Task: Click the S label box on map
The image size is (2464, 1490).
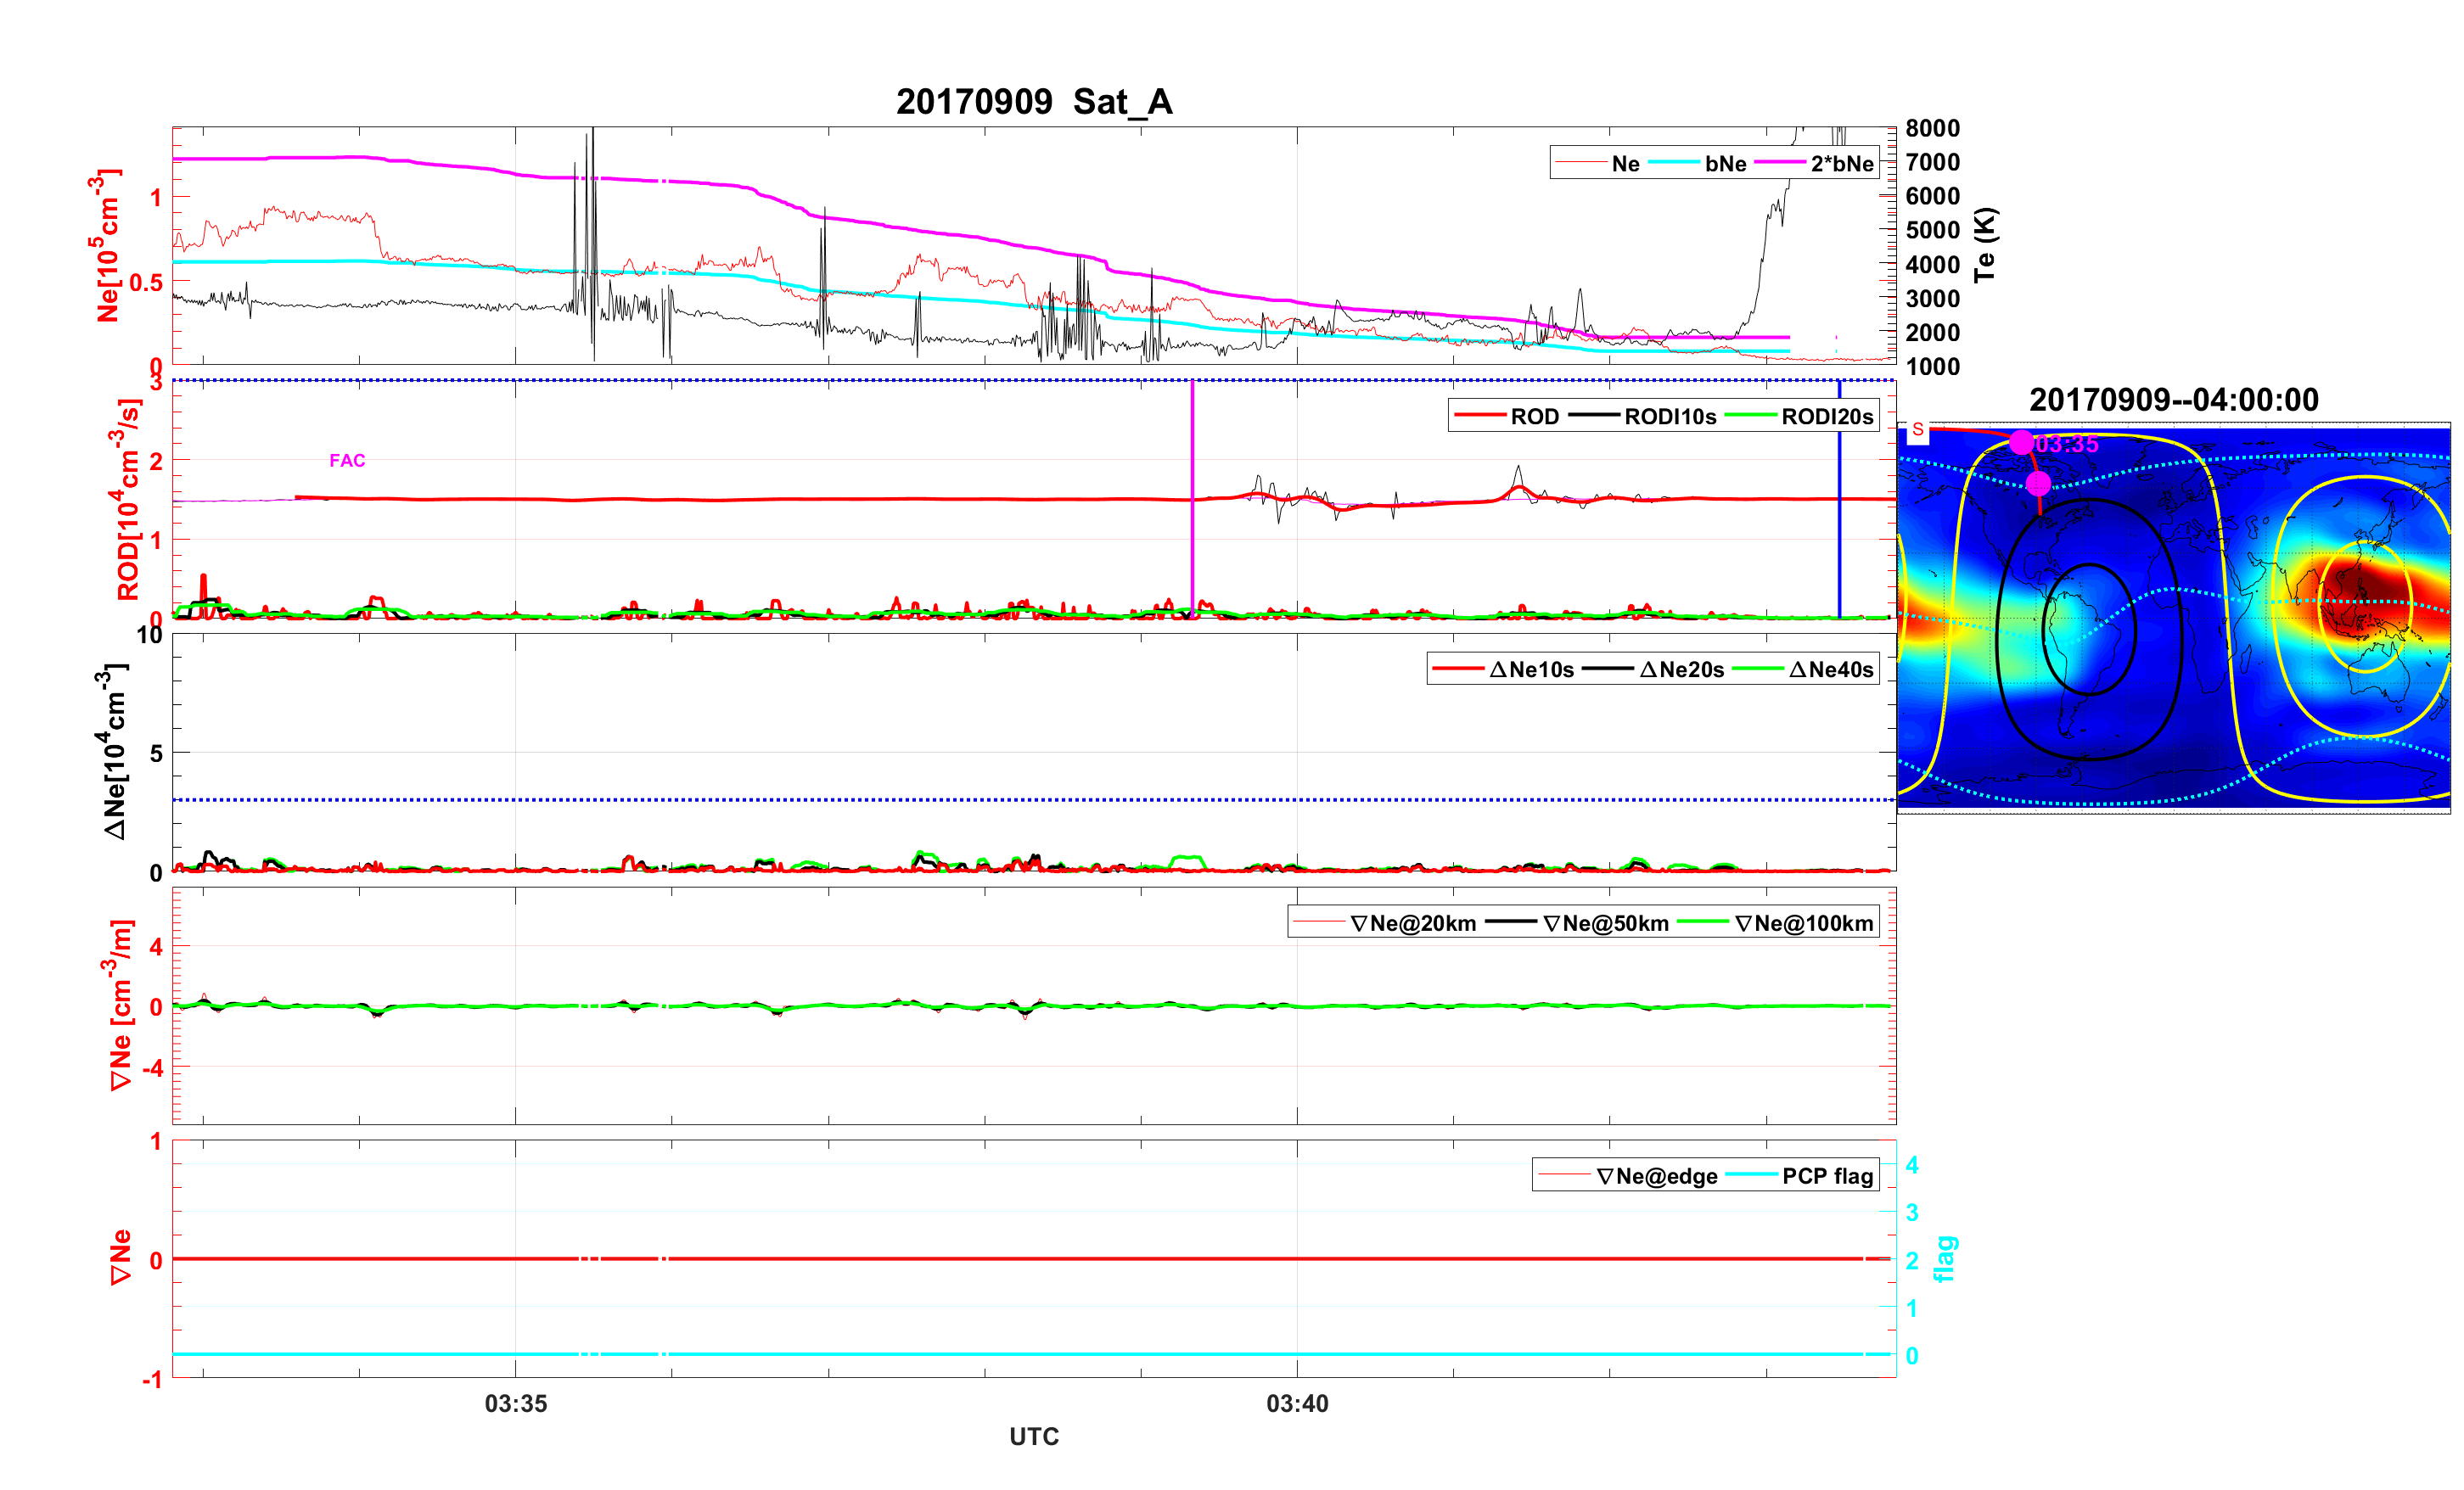Action: [x=1917, y=430]
